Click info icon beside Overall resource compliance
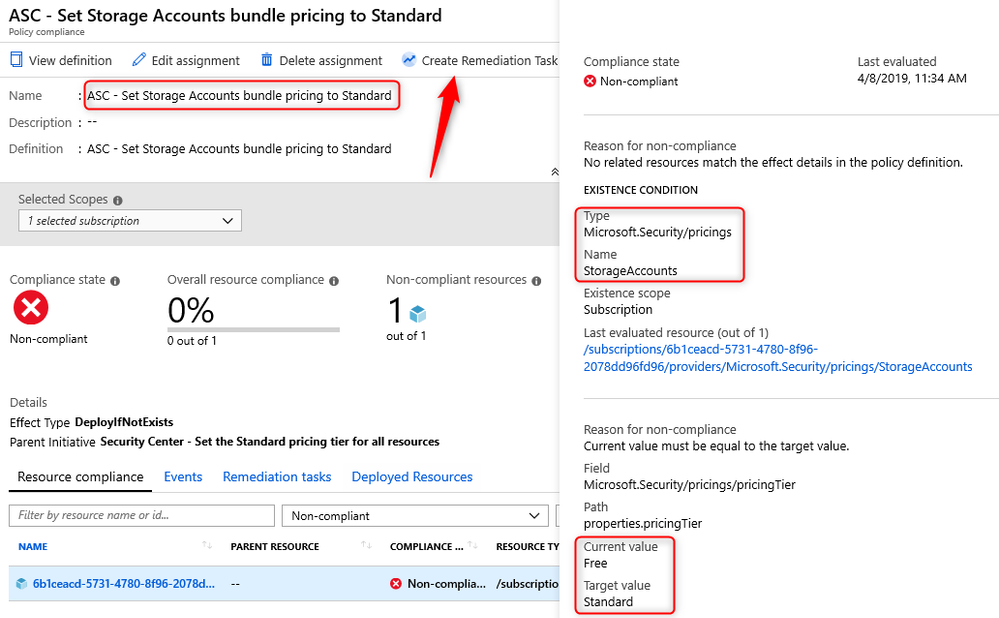The width and height of the screenshot is (999, 618). coord(334,281)
